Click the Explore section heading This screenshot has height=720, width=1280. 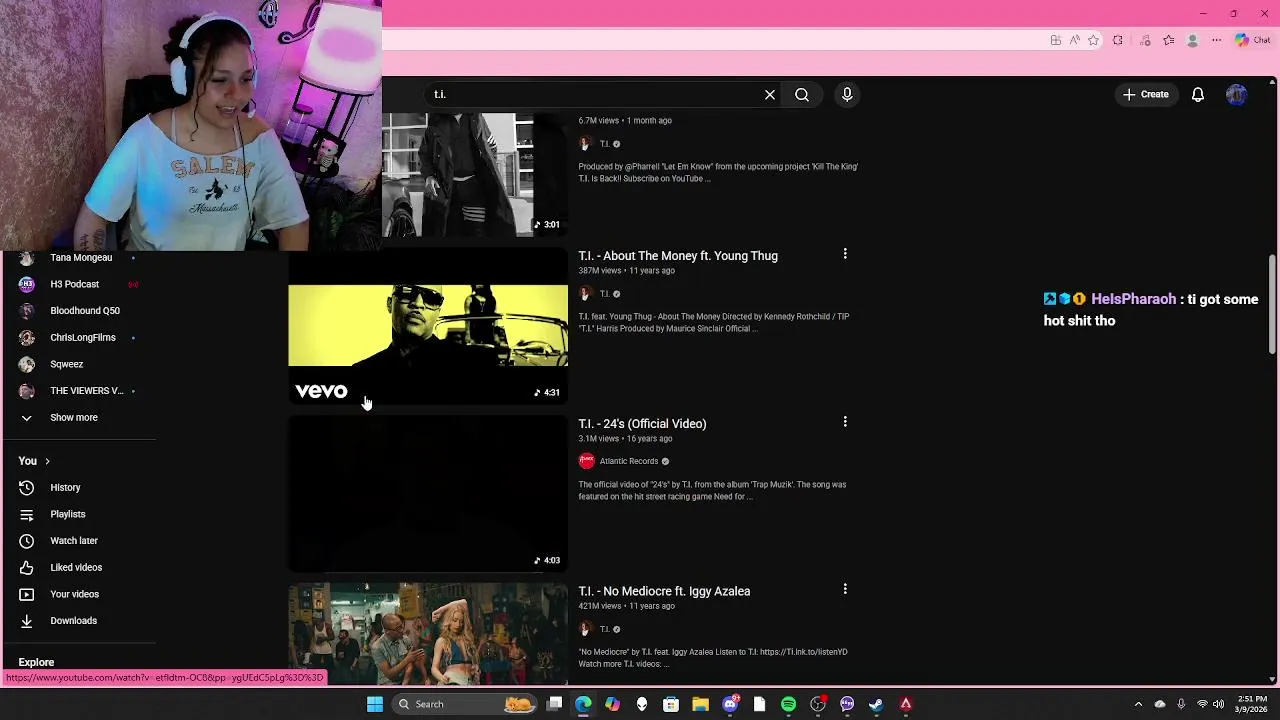[36, 662]
